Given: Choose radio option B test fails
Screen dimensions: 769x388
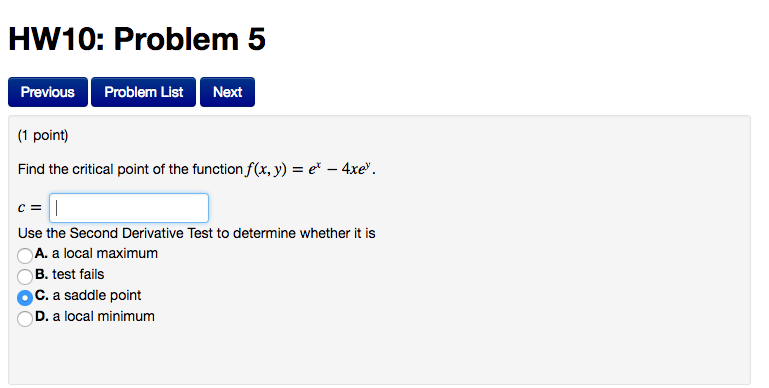Looking at the screenshot, I should pyautogui.click(x=25, y=277).
